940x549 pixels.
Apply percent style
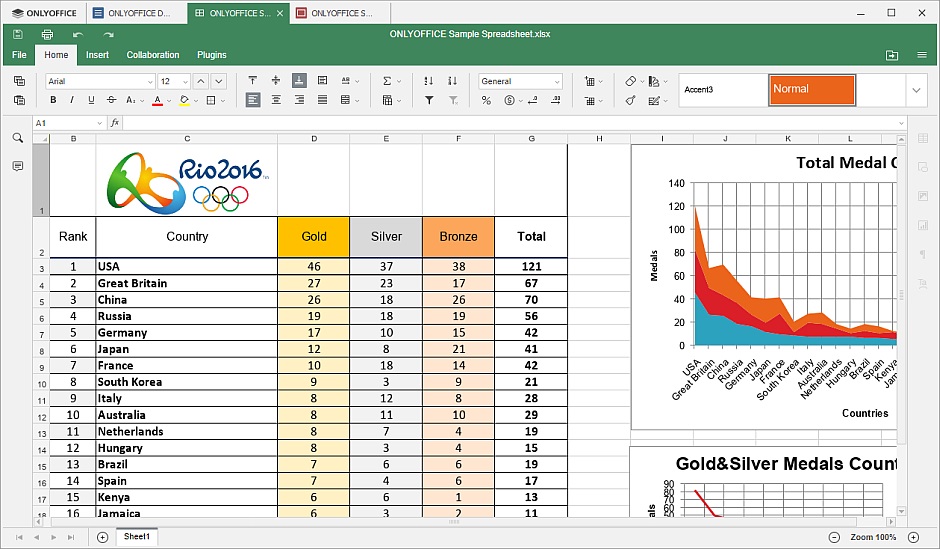[486, 100]
